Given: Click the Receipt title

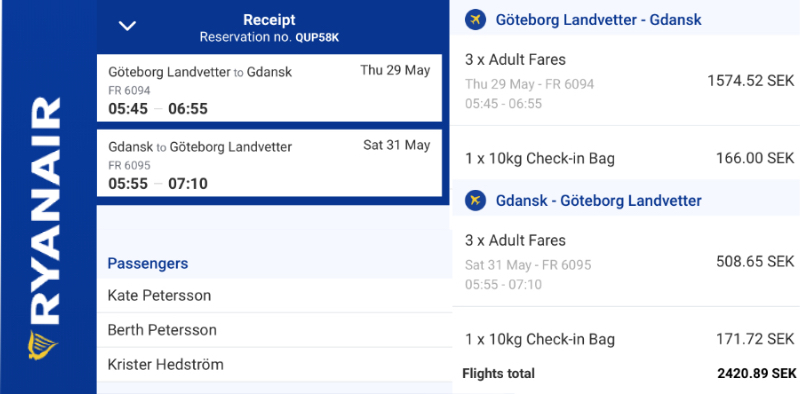Looking at the screenshot, I should pyautogui.click(x=269, y=20).
